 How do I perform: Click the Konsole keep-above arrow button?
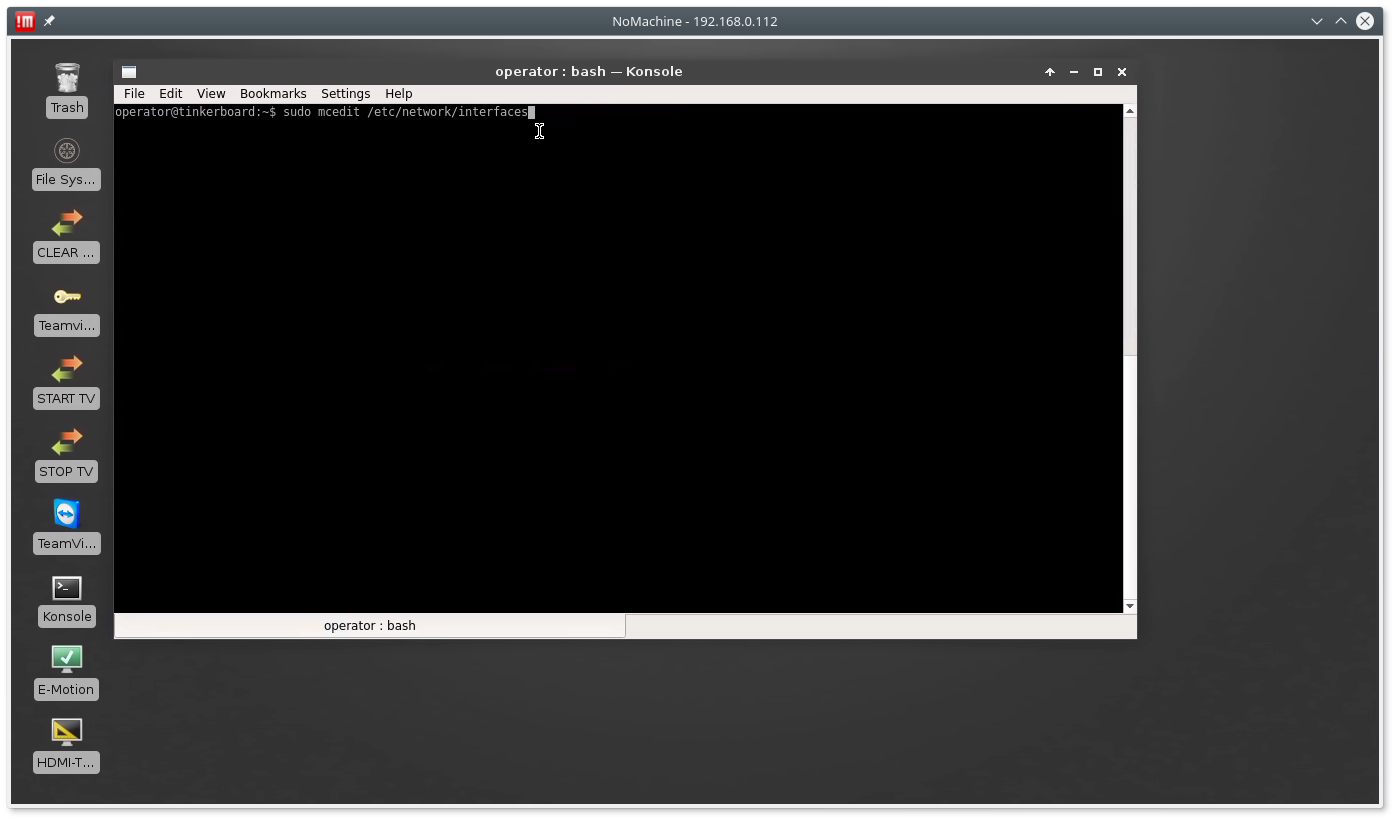point(1050,72)
